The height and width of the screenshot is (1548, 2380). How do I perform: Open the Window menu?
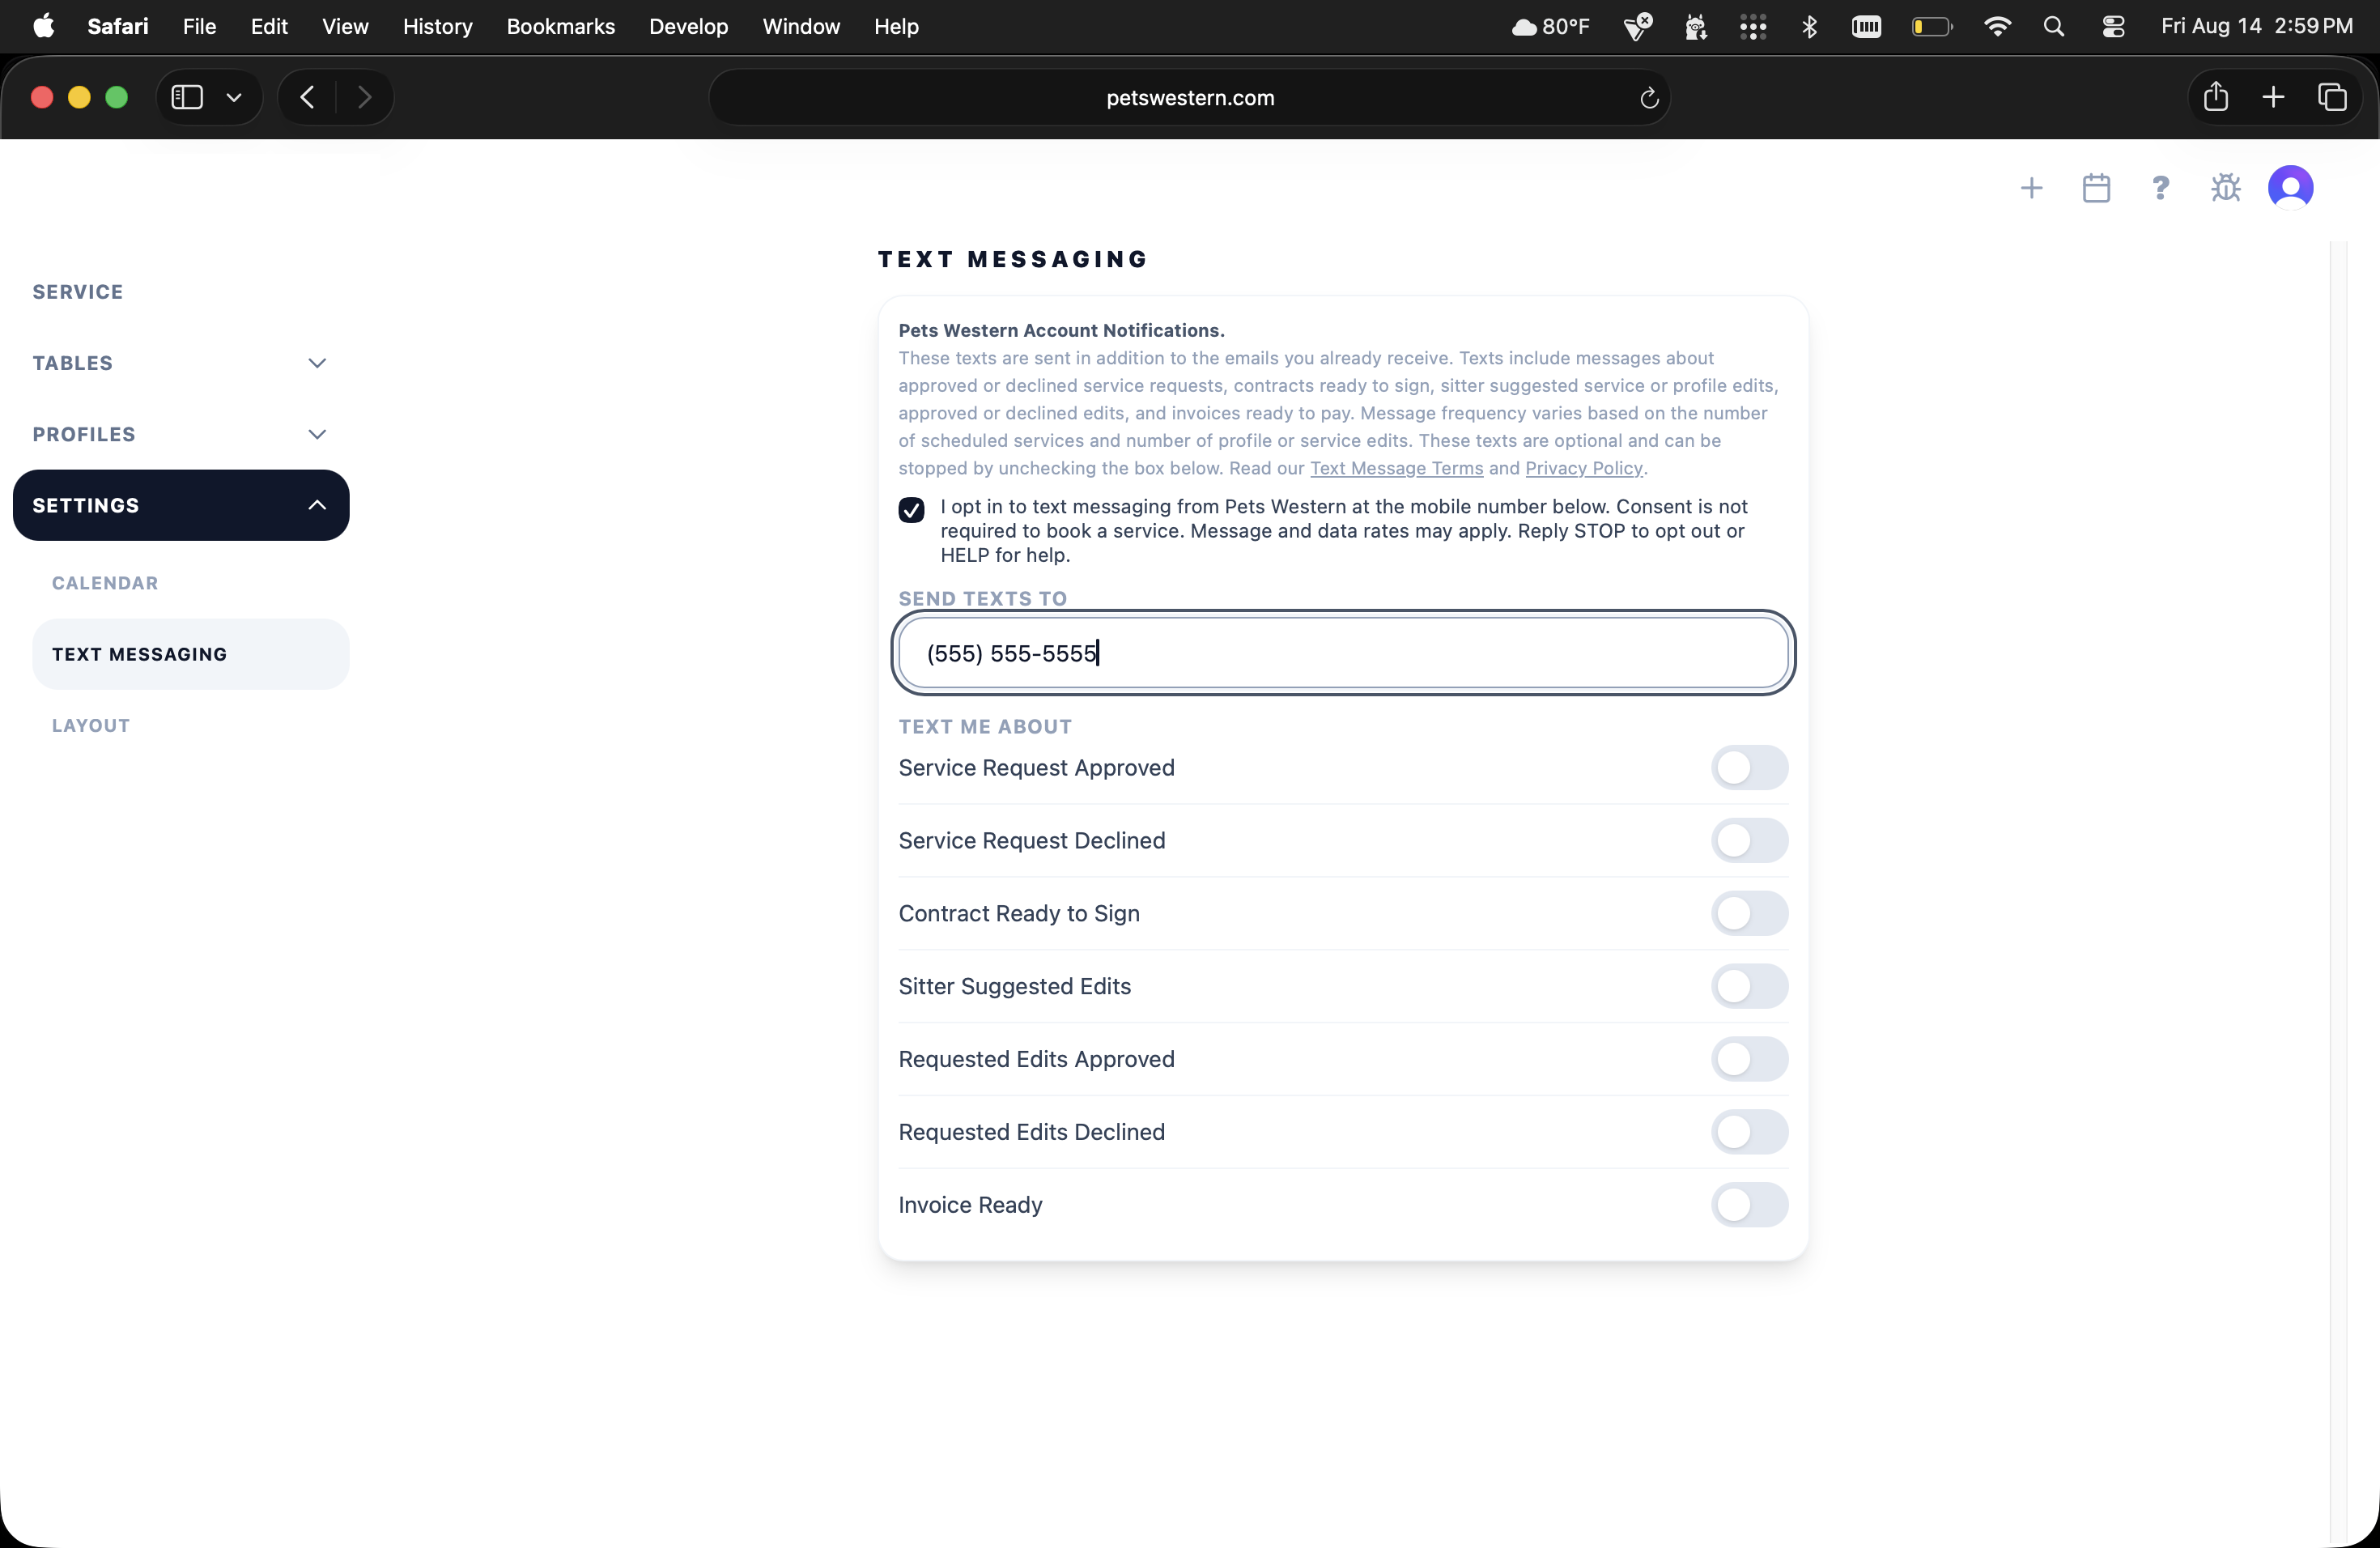(801, 26)
